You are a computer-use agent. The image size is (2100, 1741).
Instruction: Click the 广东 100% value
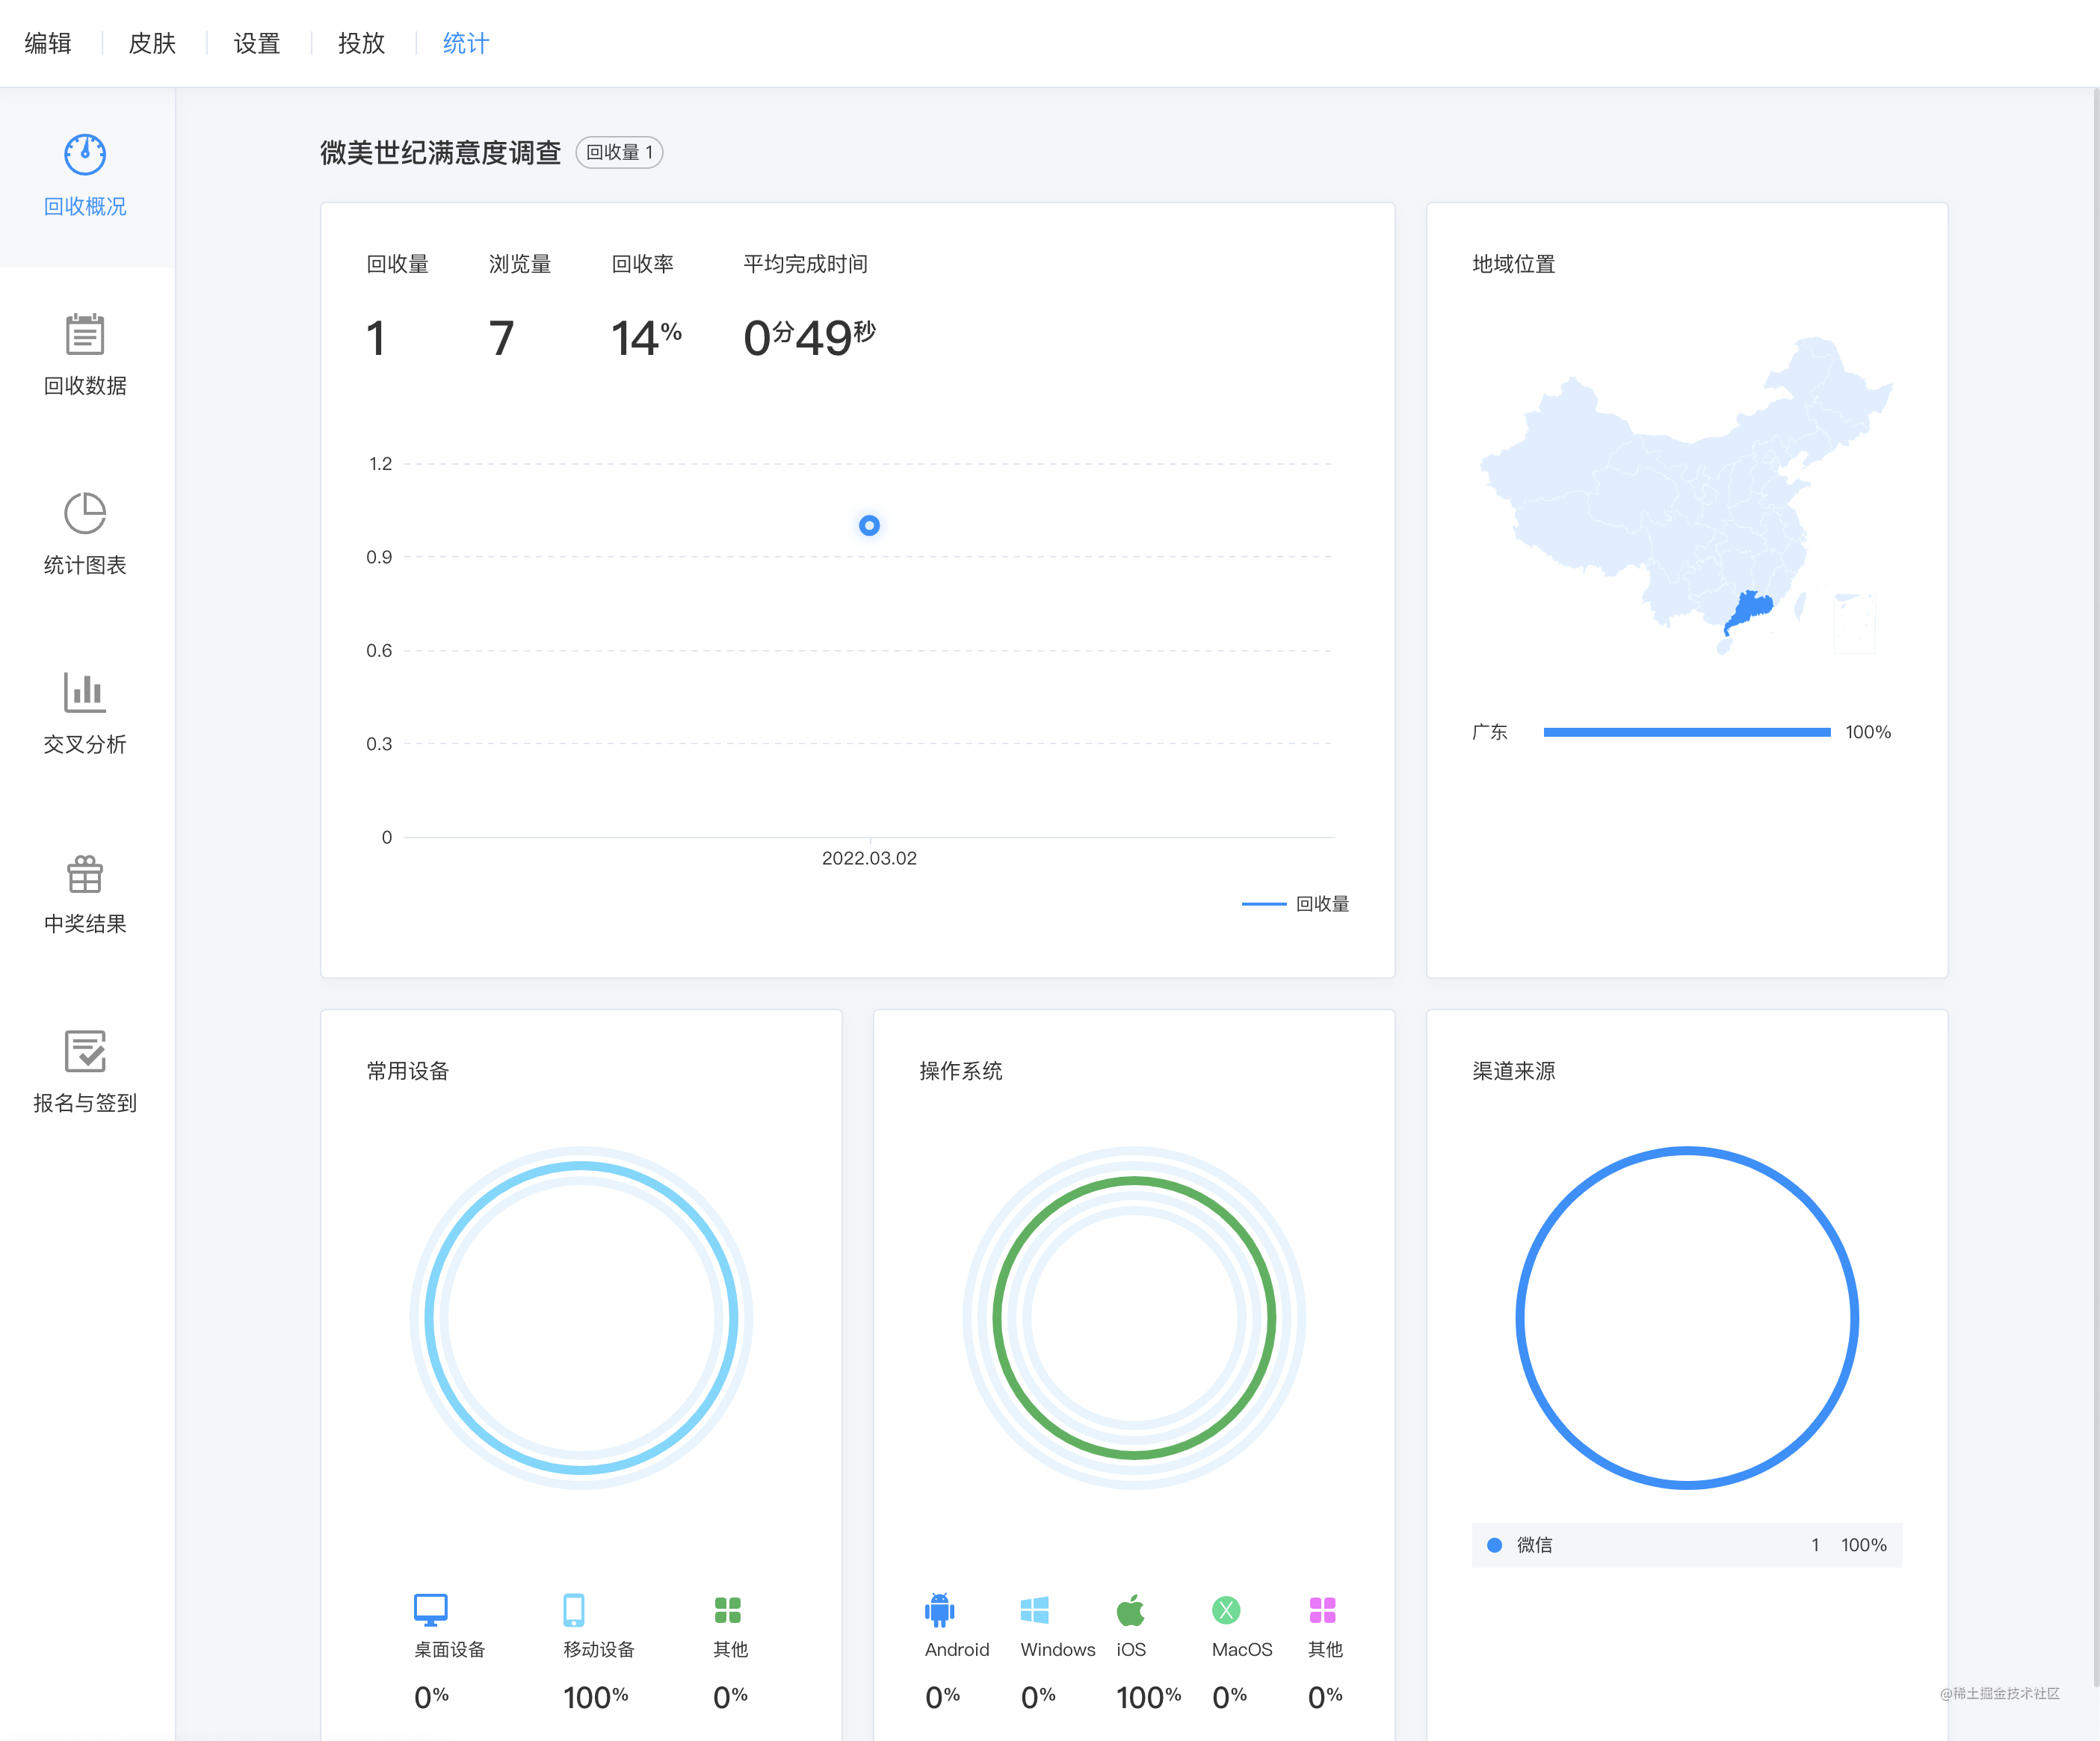[x=1868, y=732]
